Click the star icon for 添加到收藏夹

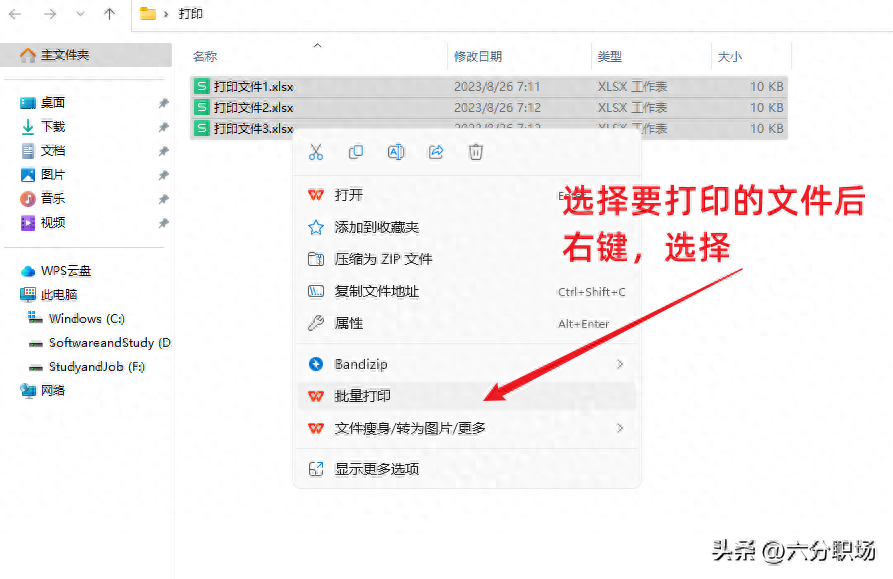[316, 228]
